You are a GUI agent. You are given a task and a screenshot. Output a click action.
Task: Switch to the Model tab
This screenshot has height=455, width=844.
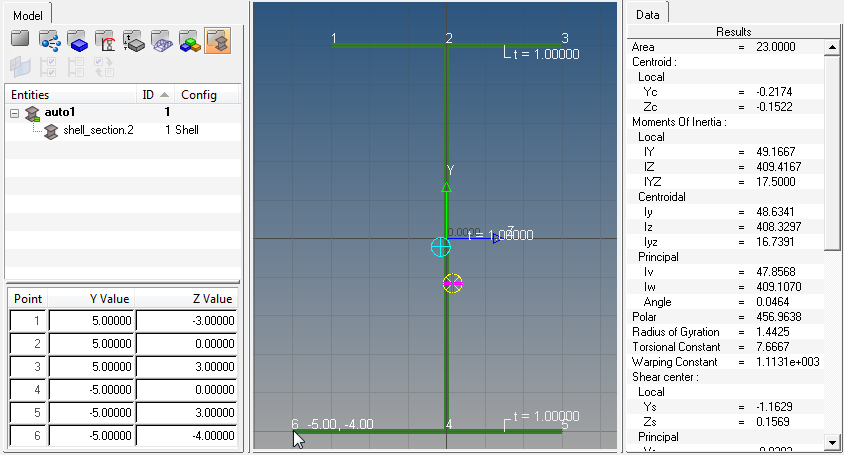pos(27,15)
